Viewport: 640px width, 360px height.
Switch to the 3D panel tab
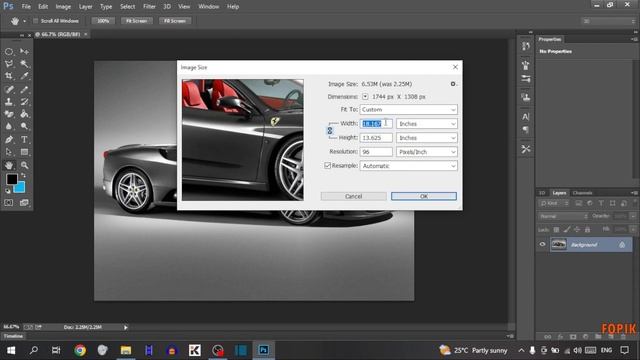coord(542,193)
